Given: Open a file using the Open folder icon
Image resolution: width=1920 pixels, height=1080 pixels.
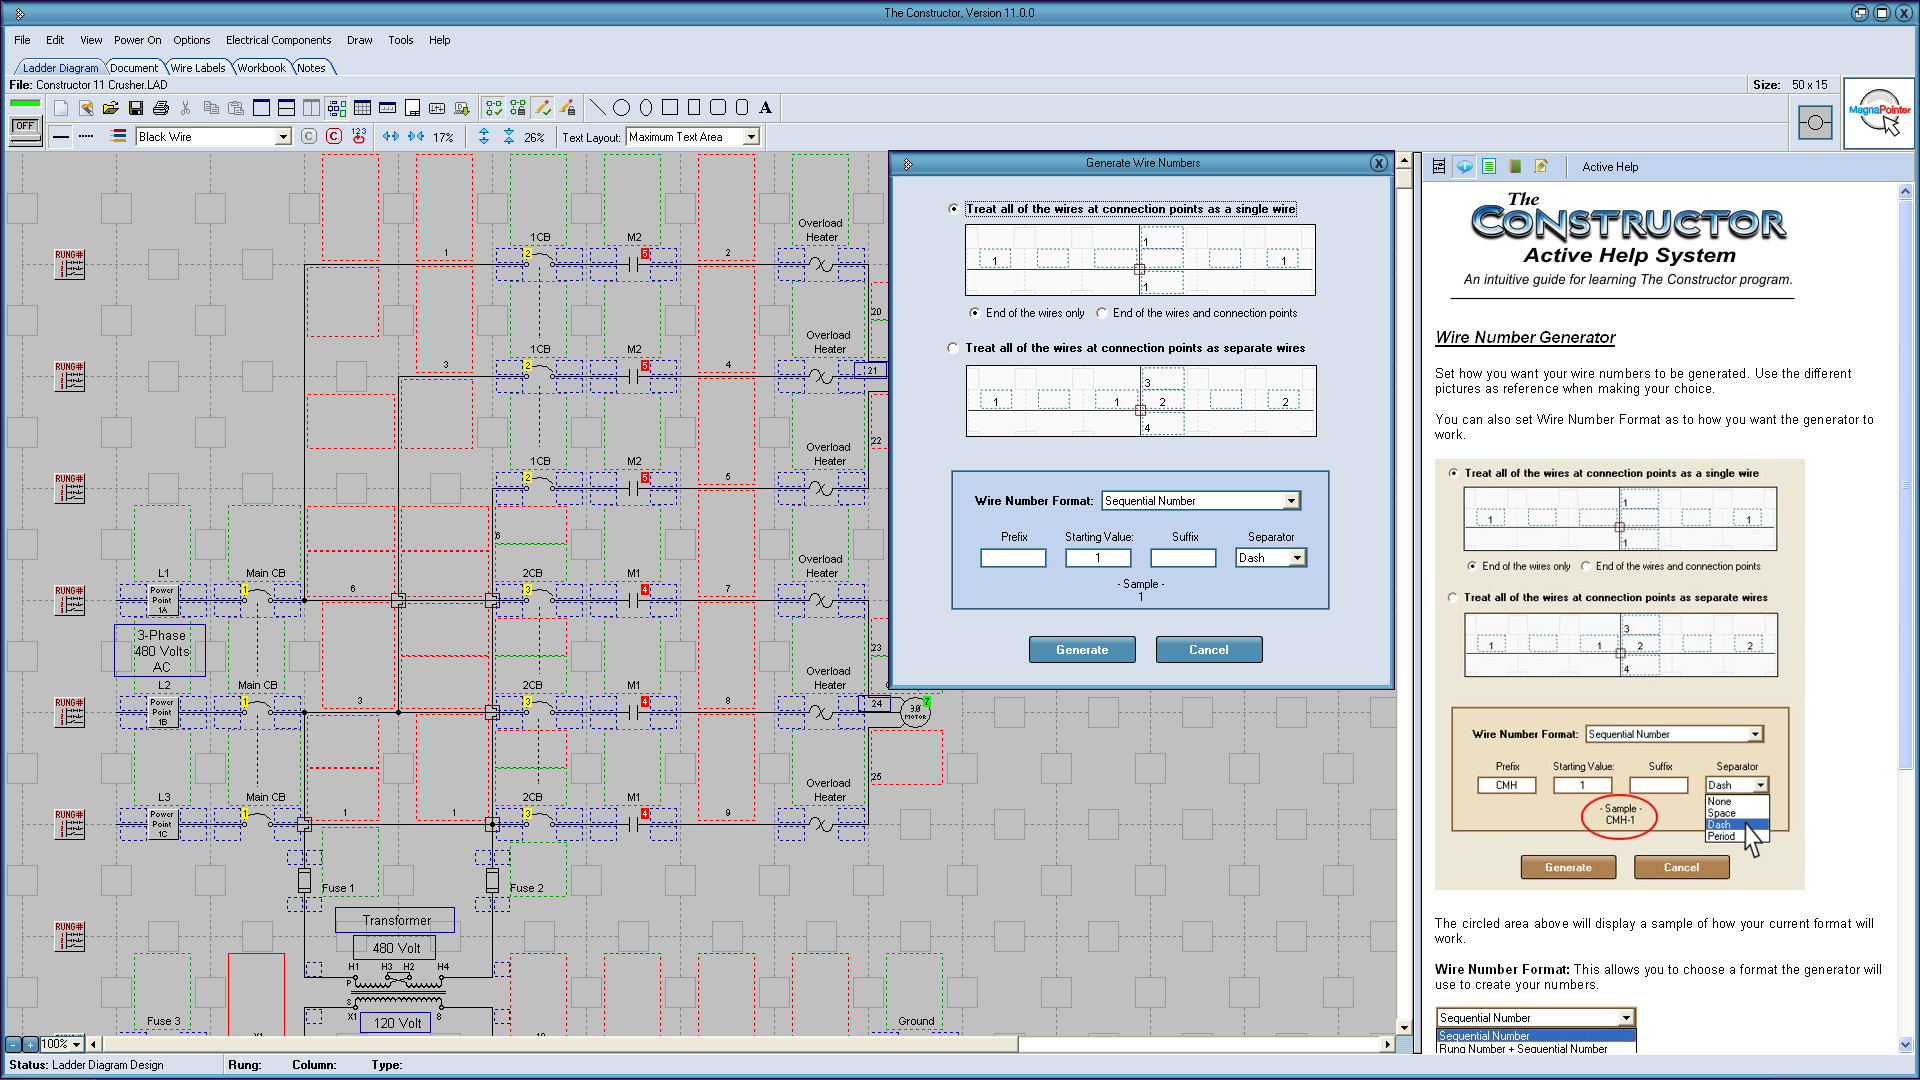Looking at the screenshot, I should (x=111, y=108).
